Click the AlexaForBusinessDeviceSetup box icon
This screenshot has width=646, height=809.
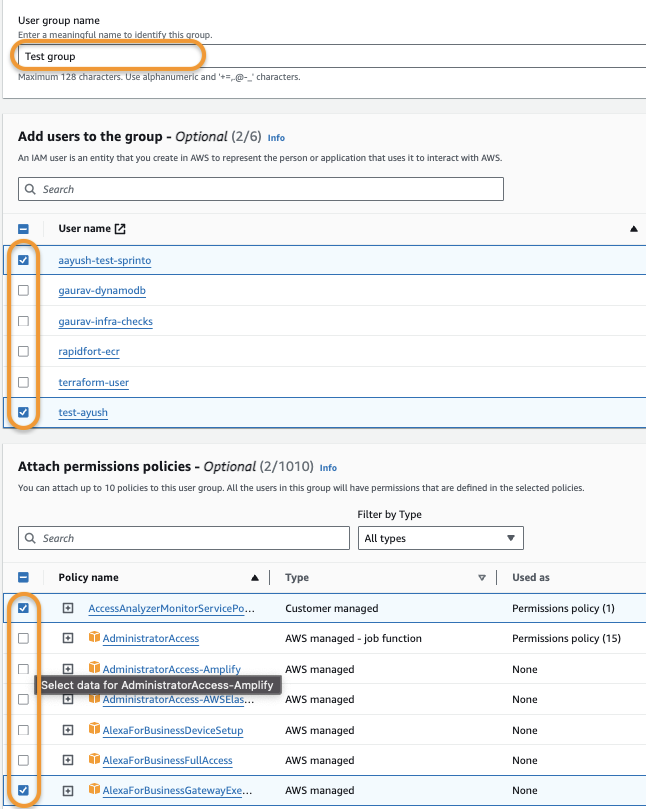tap(94, 729)
